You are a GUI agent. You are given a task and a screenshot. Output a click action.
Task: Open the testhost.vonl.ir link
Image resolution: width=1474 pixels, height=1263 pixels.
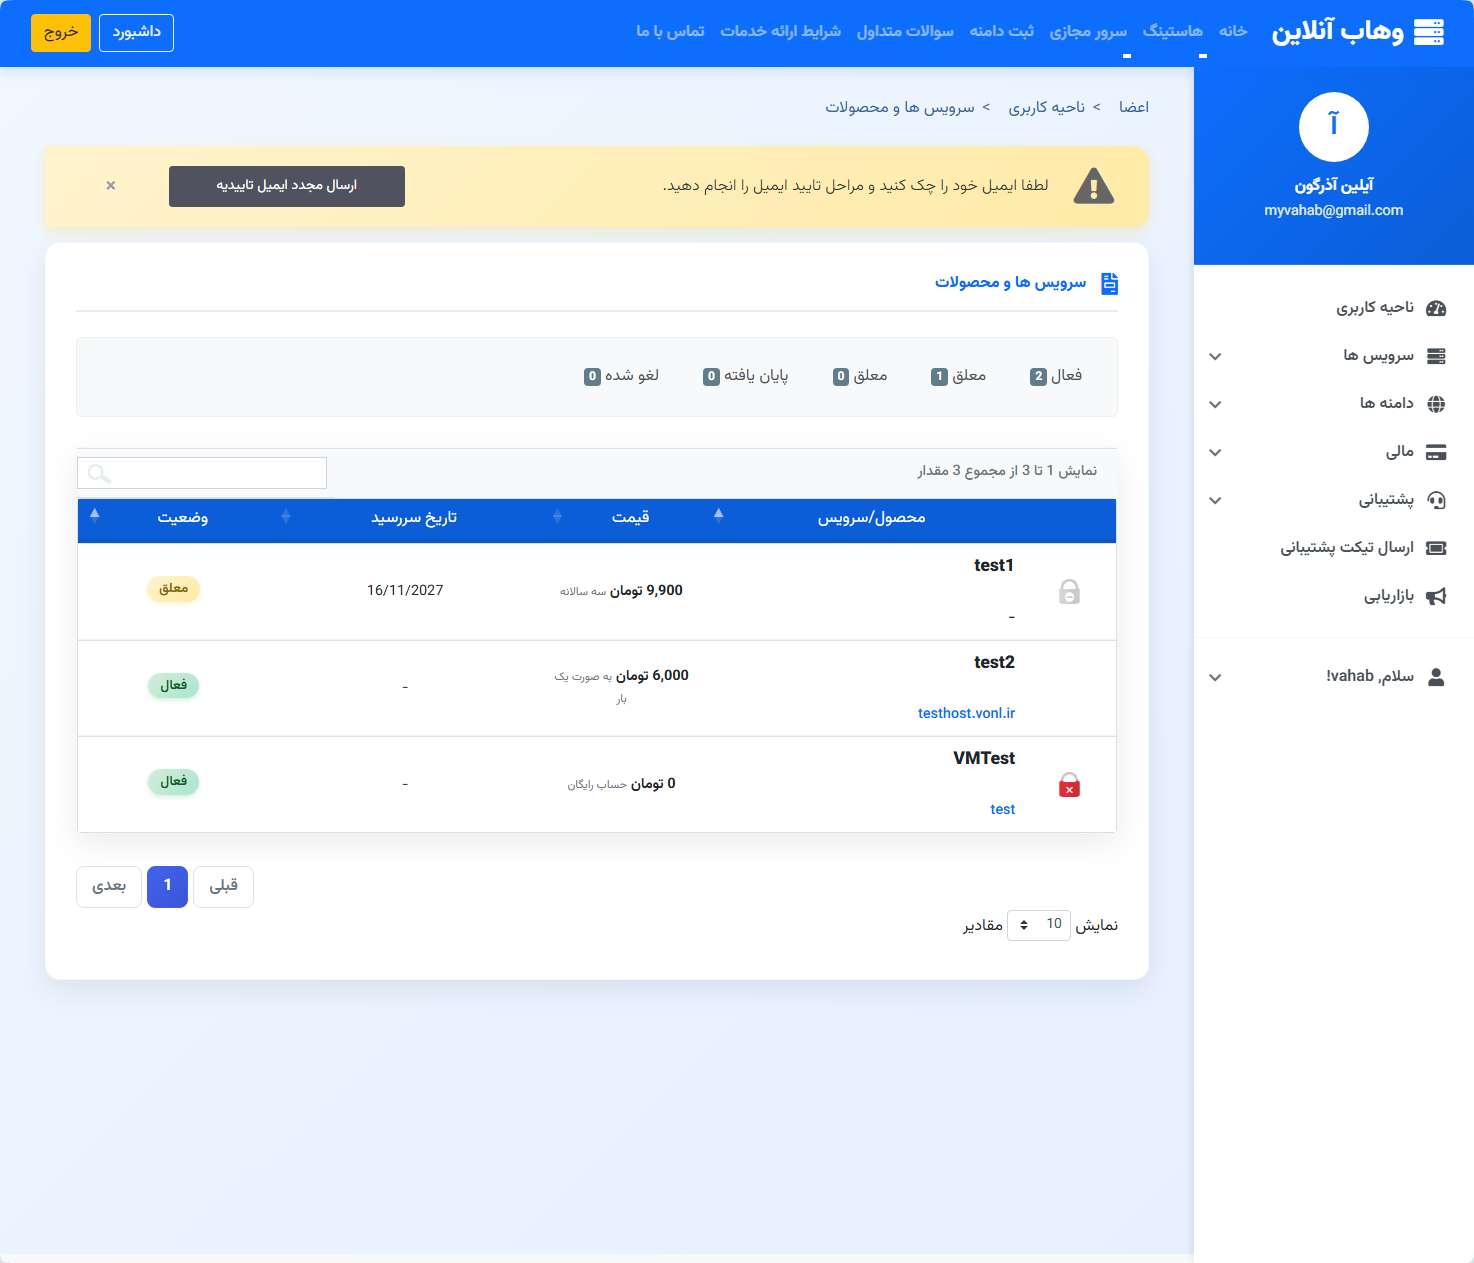[966, 713]
